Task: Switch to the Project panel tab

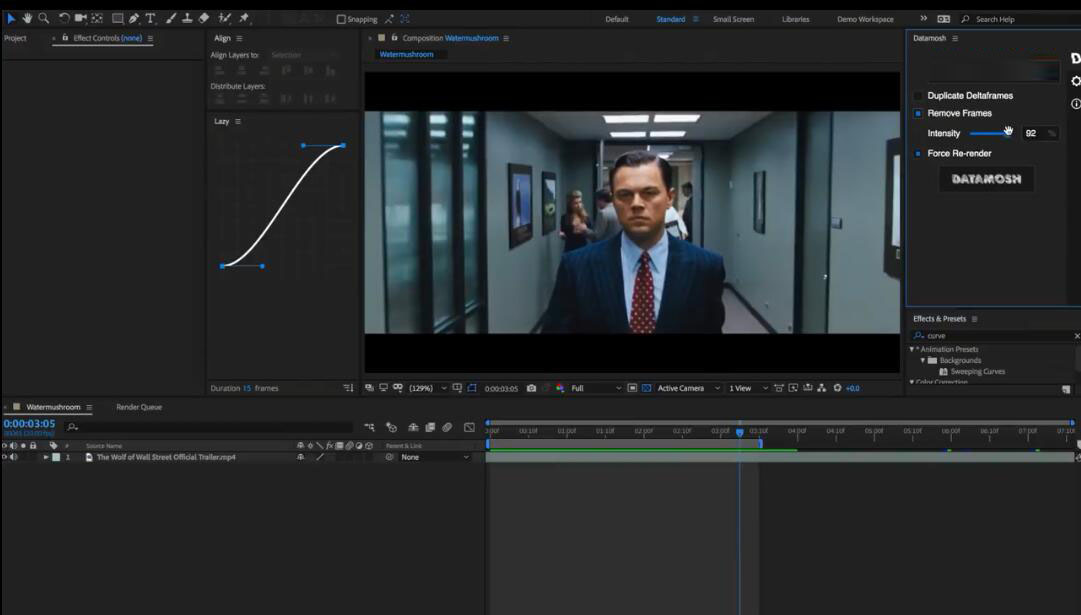Action: point(15,38)
